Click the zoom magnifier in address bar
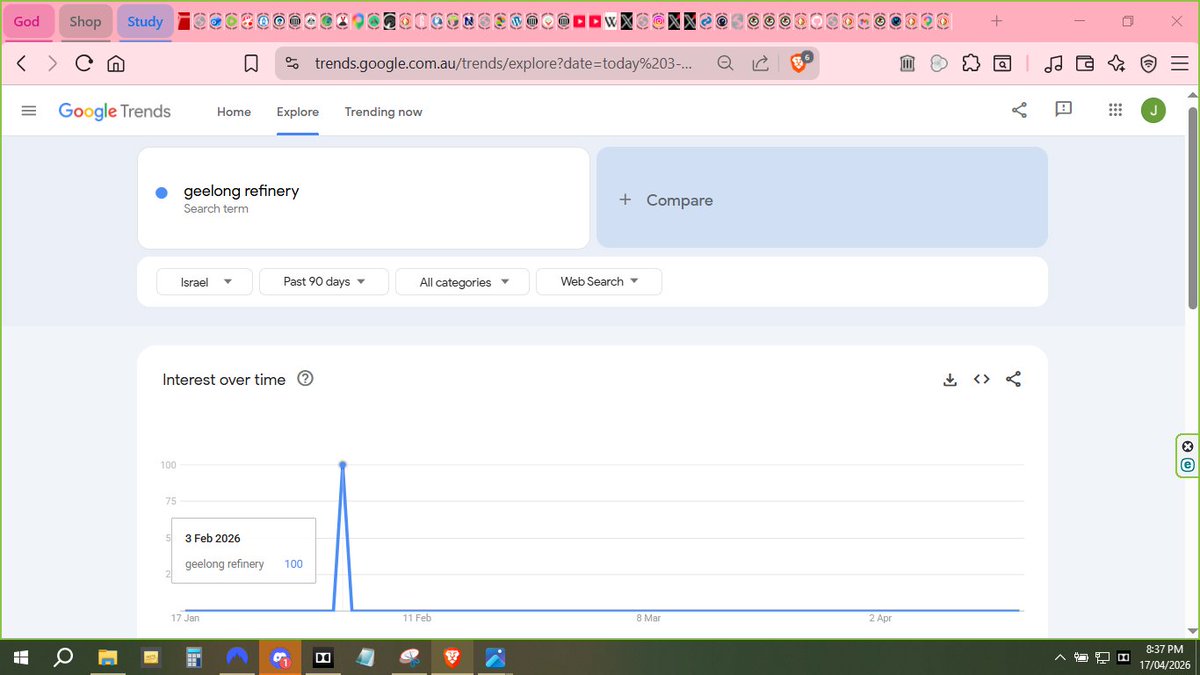The image size is (1200, 675). pos(725,63)
